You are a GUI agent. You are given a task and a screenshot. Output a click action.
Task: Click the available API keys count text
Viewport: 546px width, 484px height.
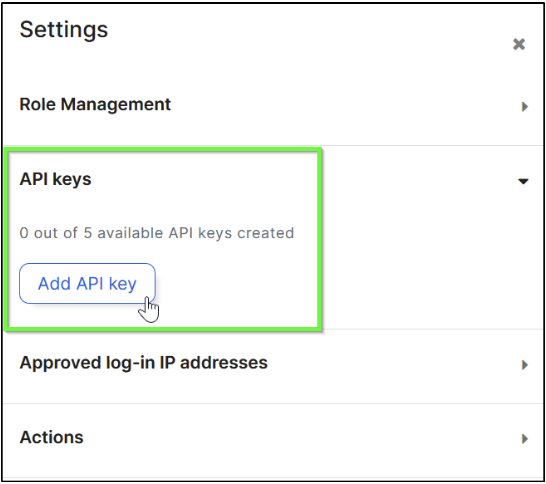tap(157, 233)
